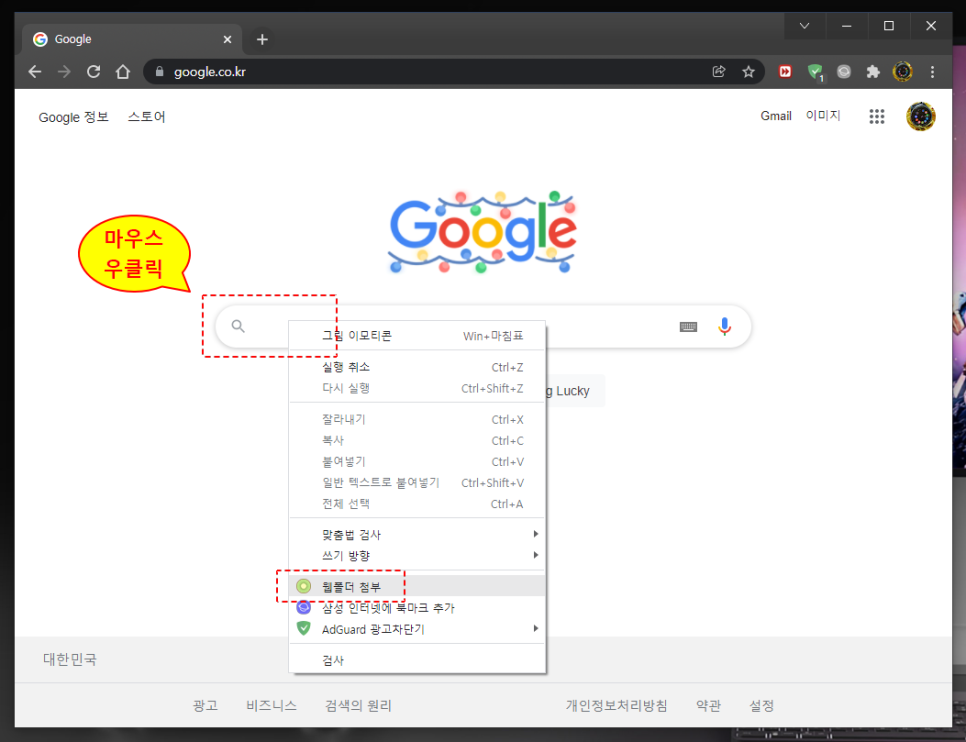Open the Extensions puzzle piece menu
This screenshot has width=966, height=742.
[x=873, y=71]
